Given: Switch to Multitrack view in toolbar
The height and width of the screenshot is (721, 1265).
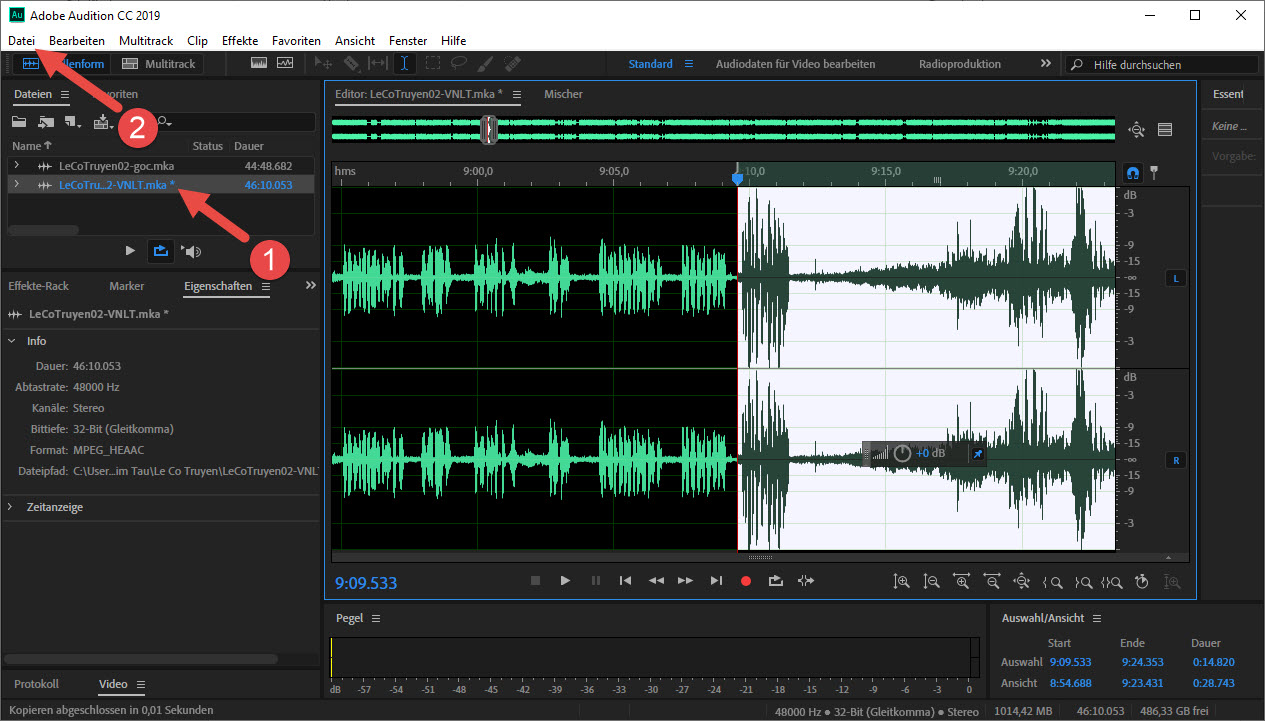Looking at the screenshot, I should pyautogui.click(x=158, y=64).
